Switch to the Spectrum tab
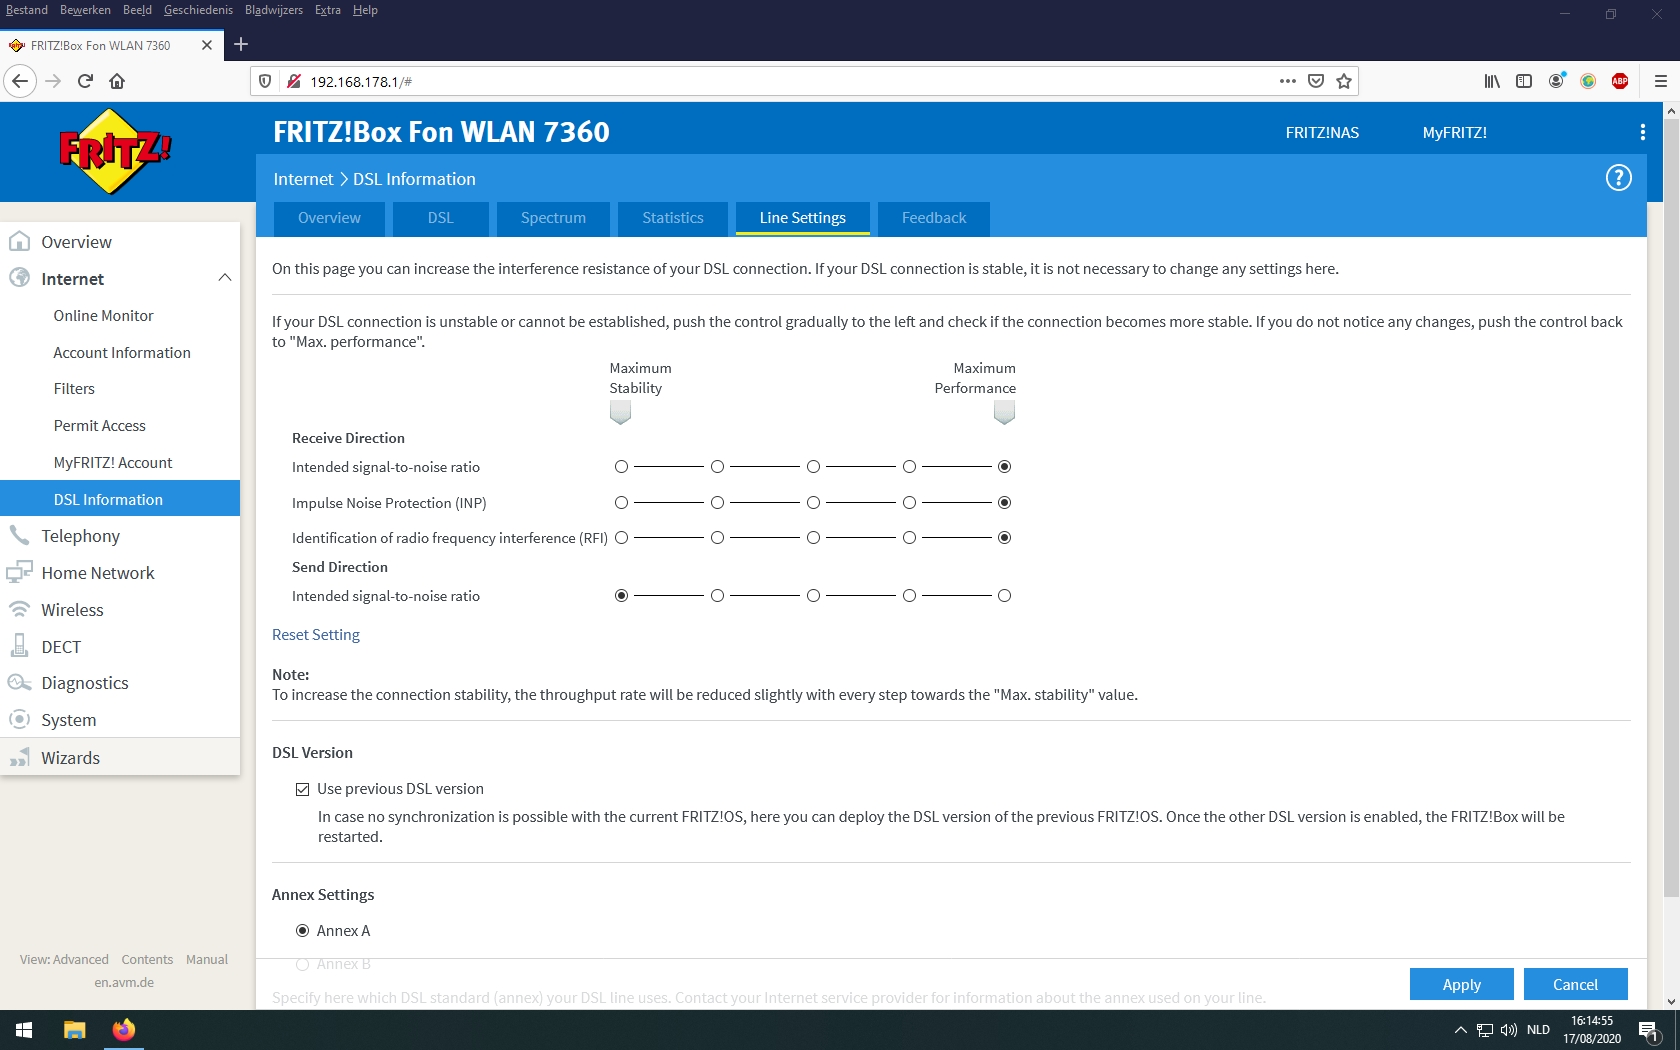This screenshot has height=1050, width=1680. [553, 218]
